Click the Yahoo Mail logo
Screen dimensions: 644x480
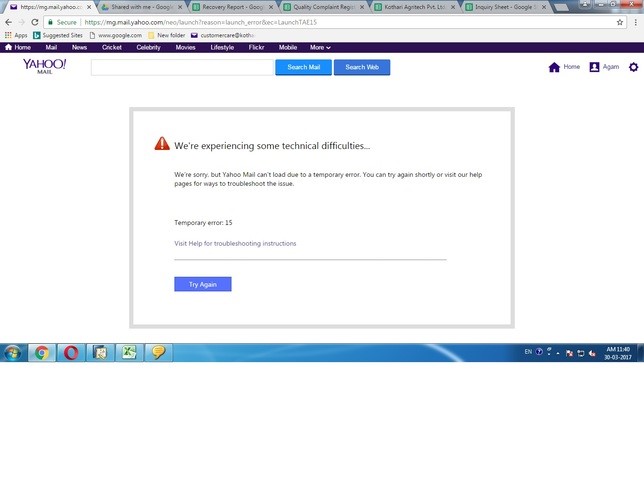coord(44,66)
